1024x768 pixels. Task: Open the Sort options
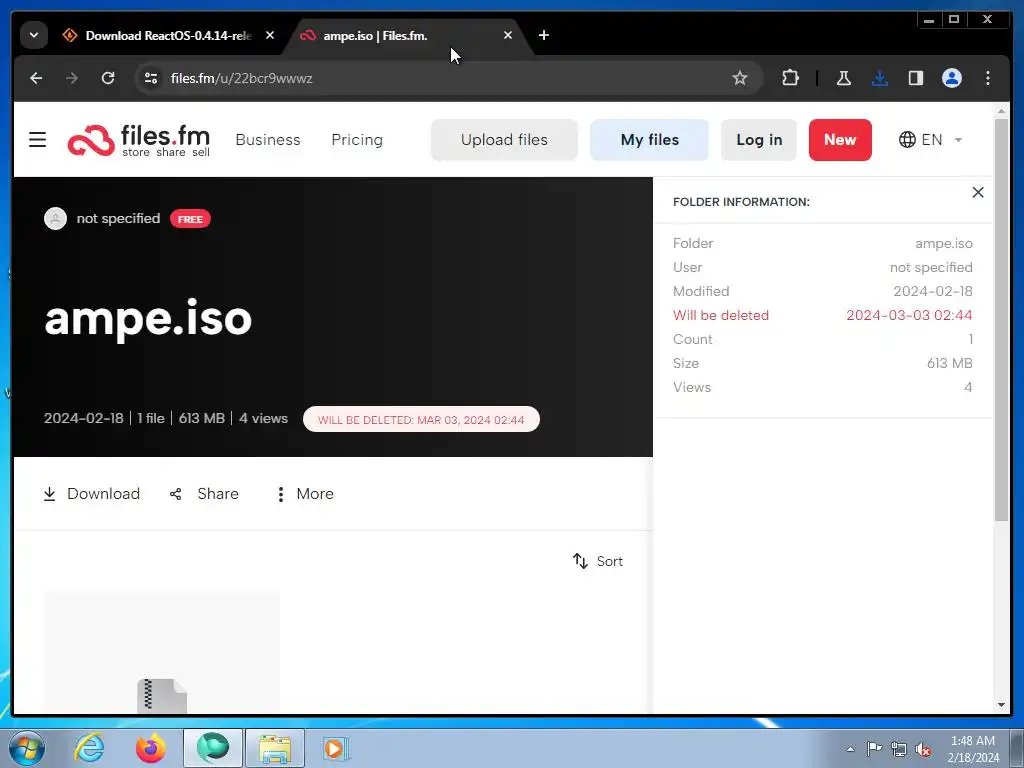click(598, 561)
